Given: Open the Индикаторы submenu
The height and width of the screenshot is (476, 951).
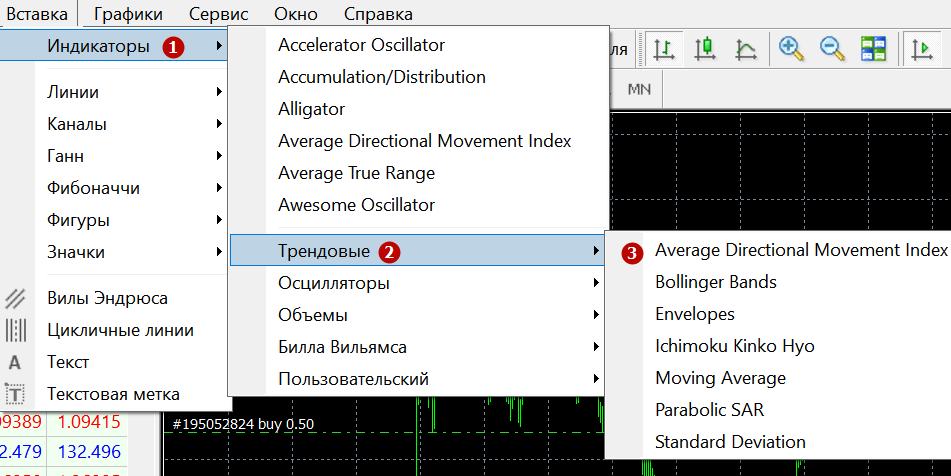Looking at the screenshot, I should point(113,46).
